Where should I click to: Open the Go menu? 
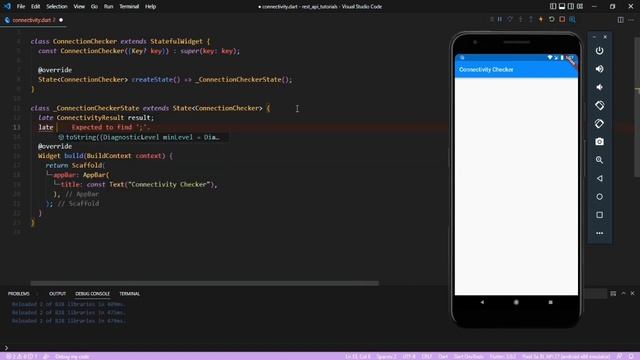[x=94, y=7]
